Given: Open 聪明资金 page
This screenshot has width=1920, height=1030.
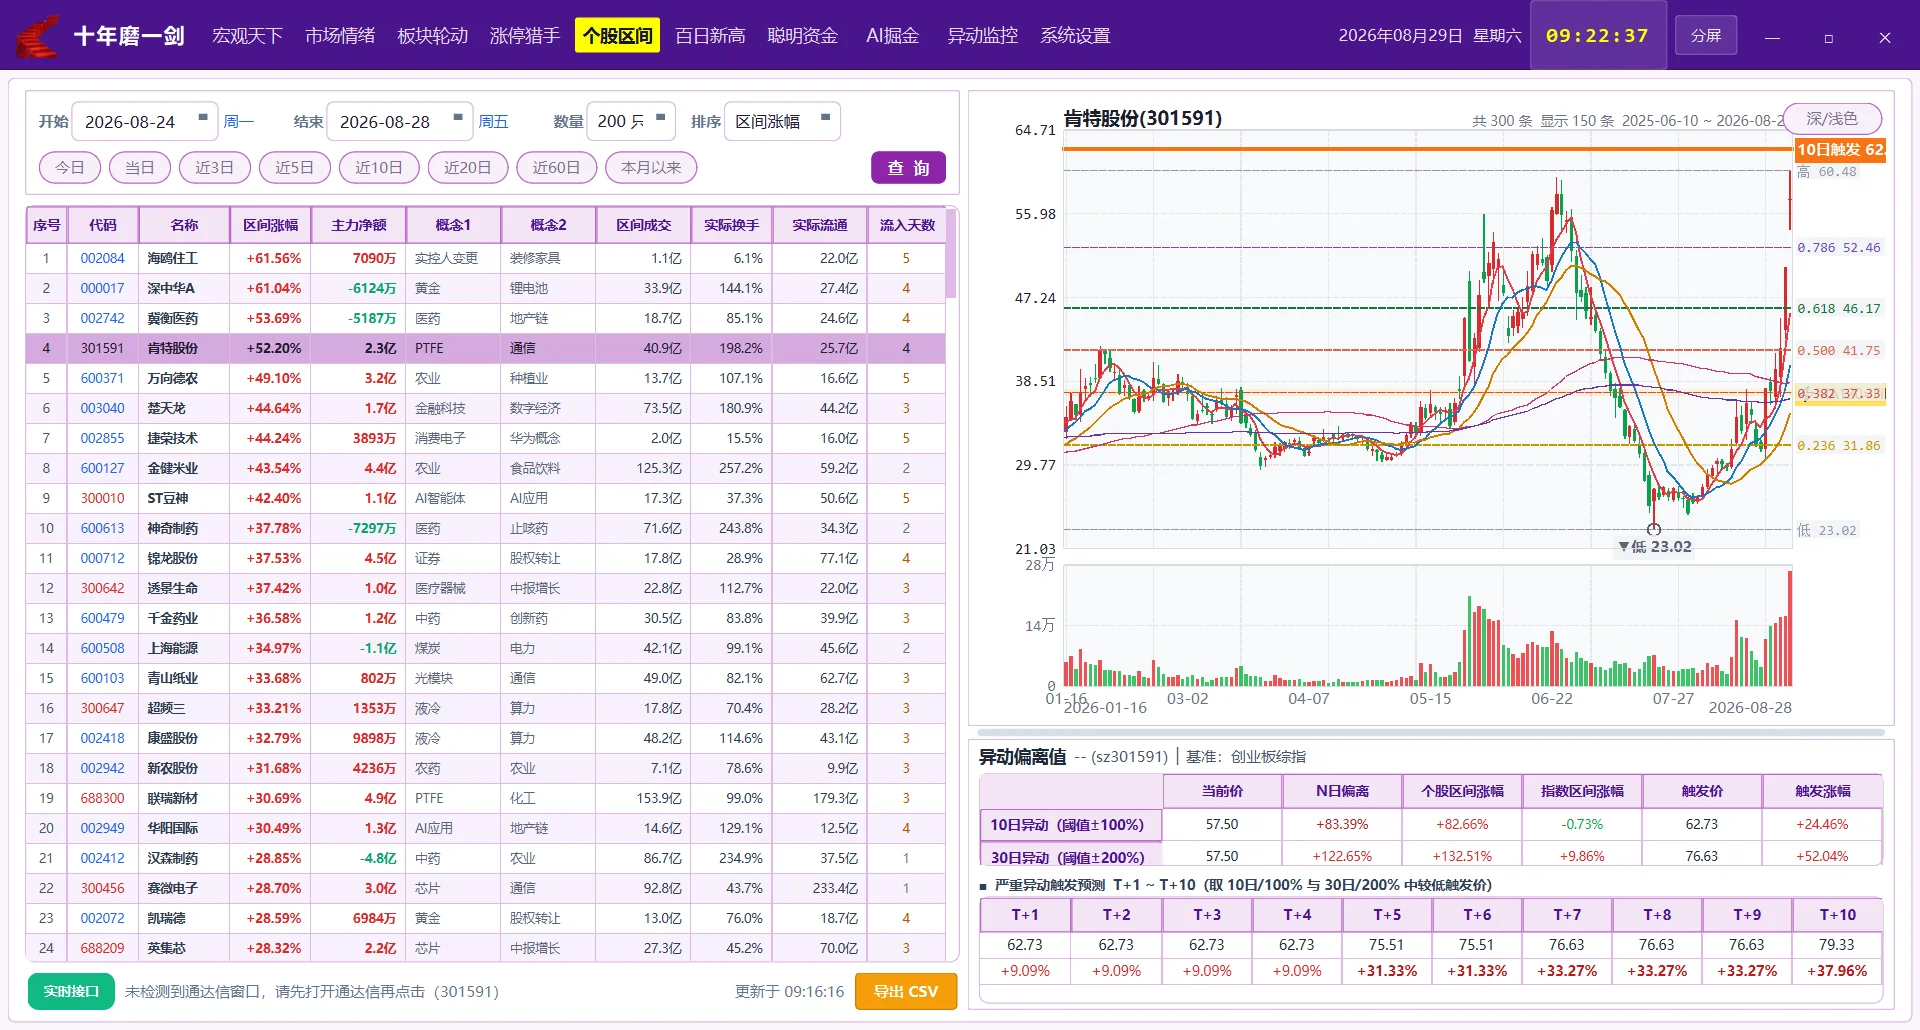Looking at the screenshot, I should 802,36.
